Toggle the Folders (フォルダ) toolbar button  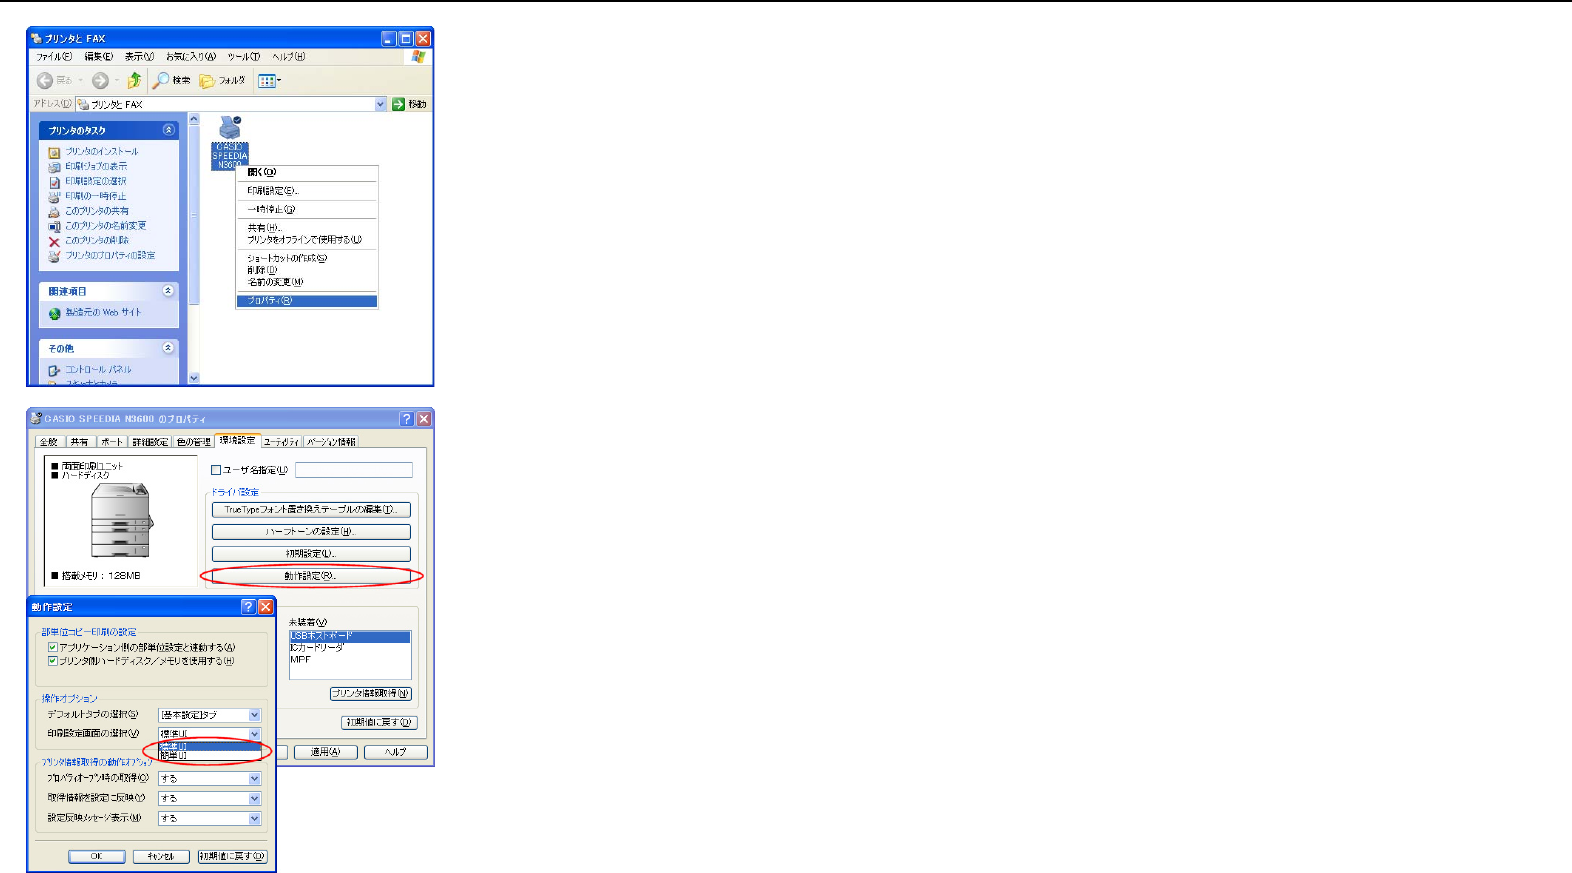(x=222, y=80)
